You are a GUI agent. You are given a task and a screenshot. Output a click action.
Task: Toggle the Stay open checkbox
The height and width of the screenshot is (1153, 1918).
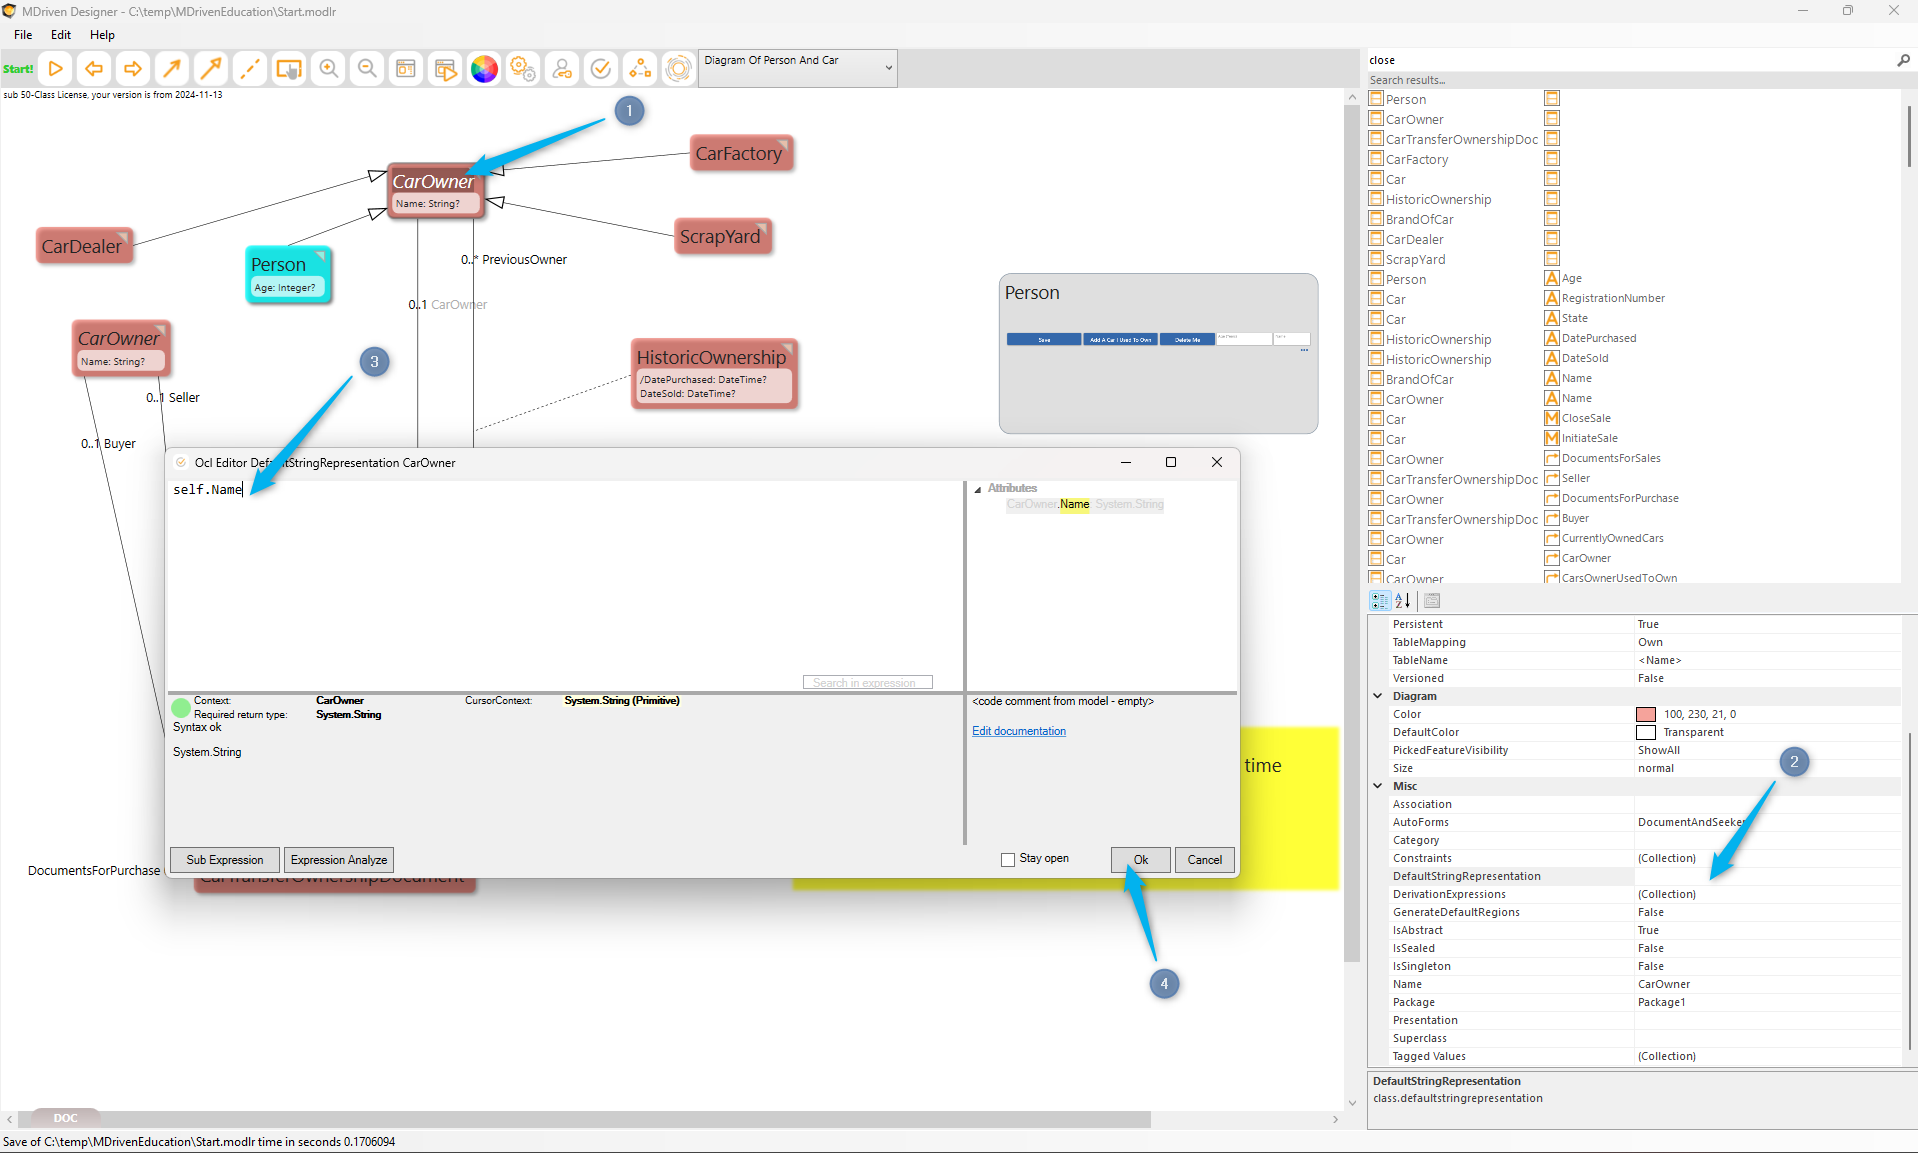coord(1008,860)
